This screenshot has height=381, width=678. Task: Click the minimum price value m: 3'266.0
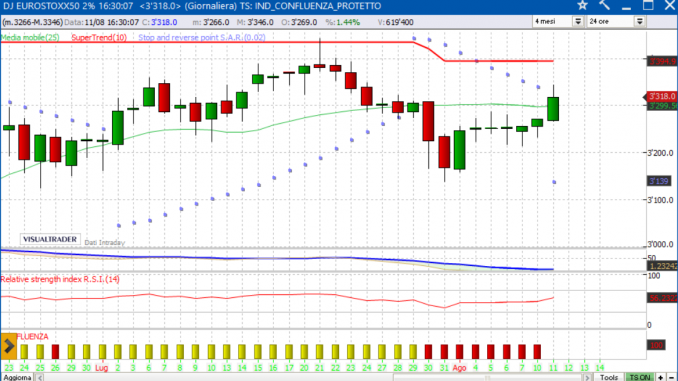211,22
